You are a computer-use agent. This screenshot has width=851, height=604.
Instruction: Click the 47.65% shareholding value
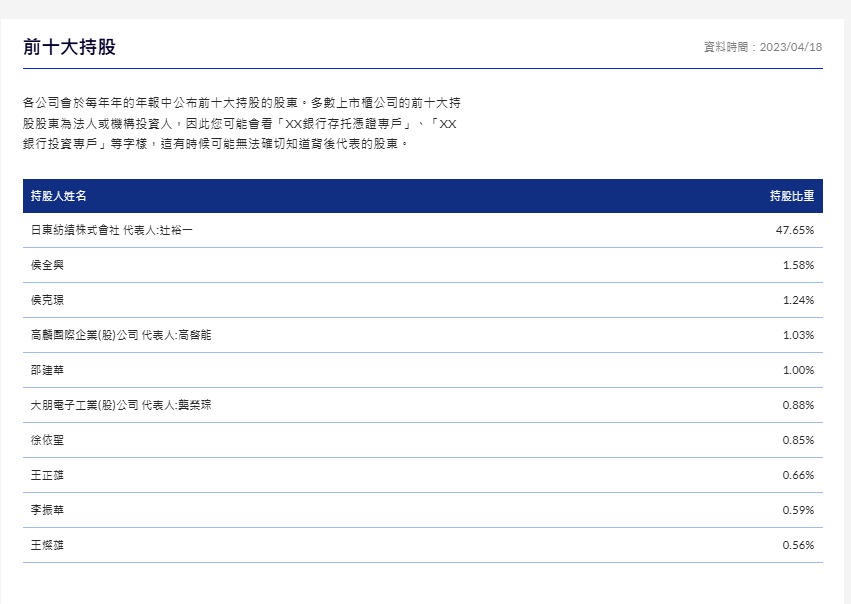(795, 230)
